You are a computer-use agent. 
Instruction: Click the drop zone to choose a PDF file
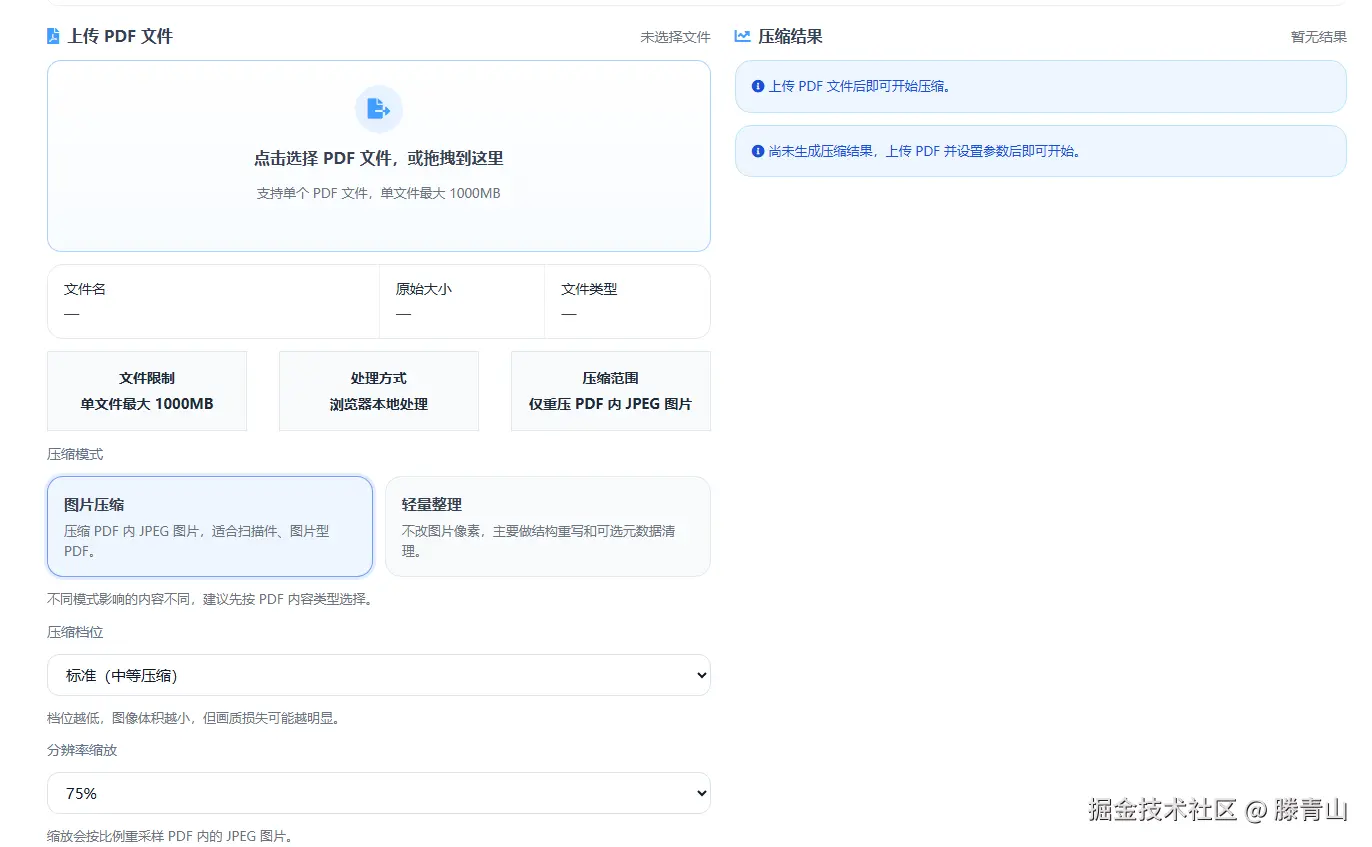[x=379, y=156]
